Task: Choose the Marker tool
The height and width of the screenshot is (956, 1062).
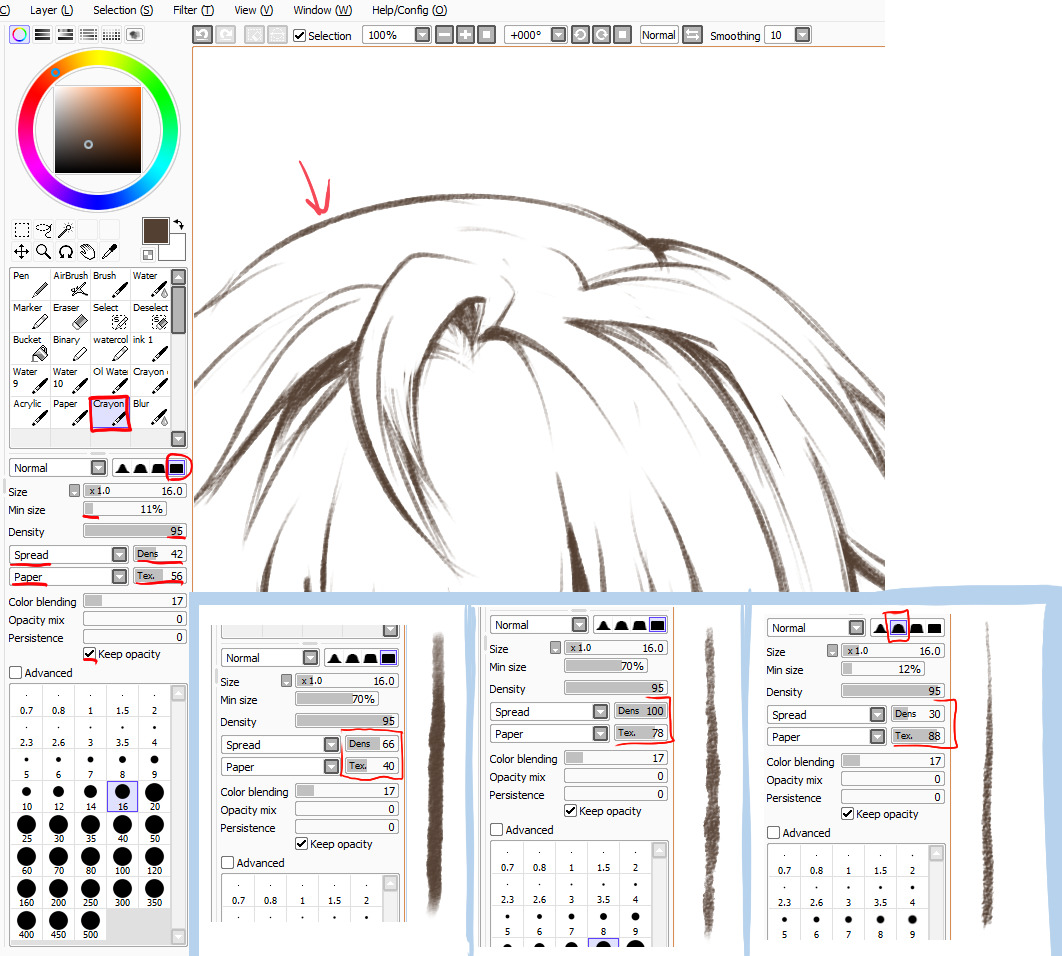Action: [x=30, y=316]
